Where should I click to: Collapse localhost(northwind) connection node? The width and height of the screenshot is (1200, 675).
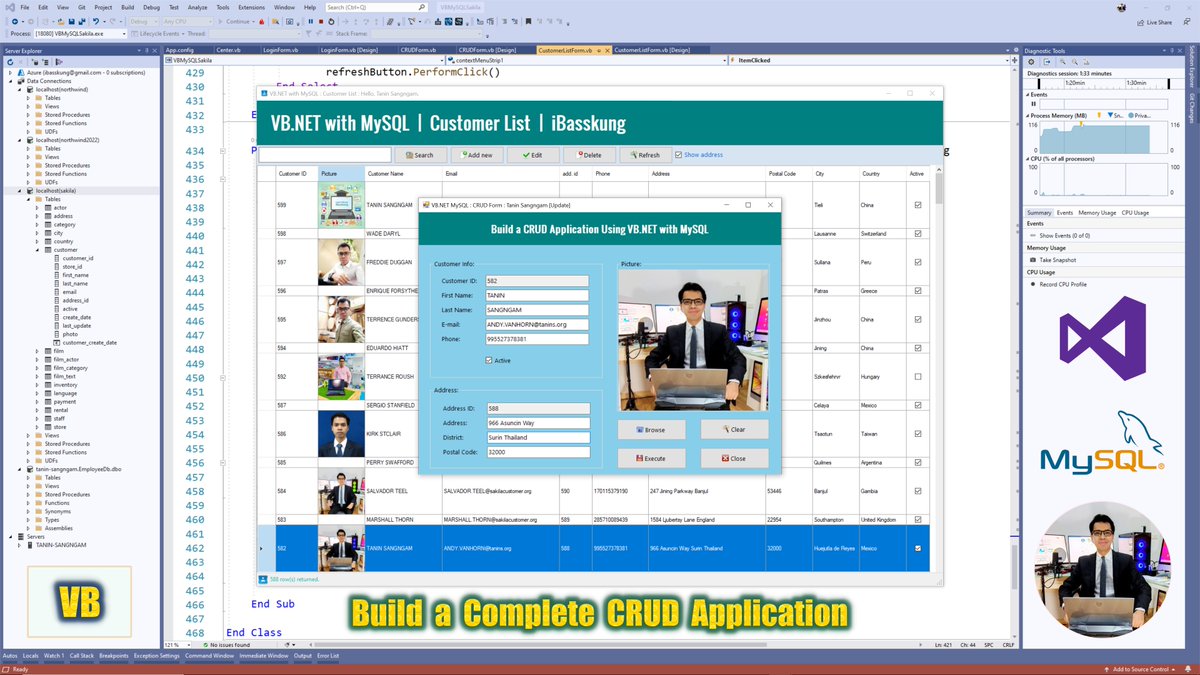pos(20,89)
